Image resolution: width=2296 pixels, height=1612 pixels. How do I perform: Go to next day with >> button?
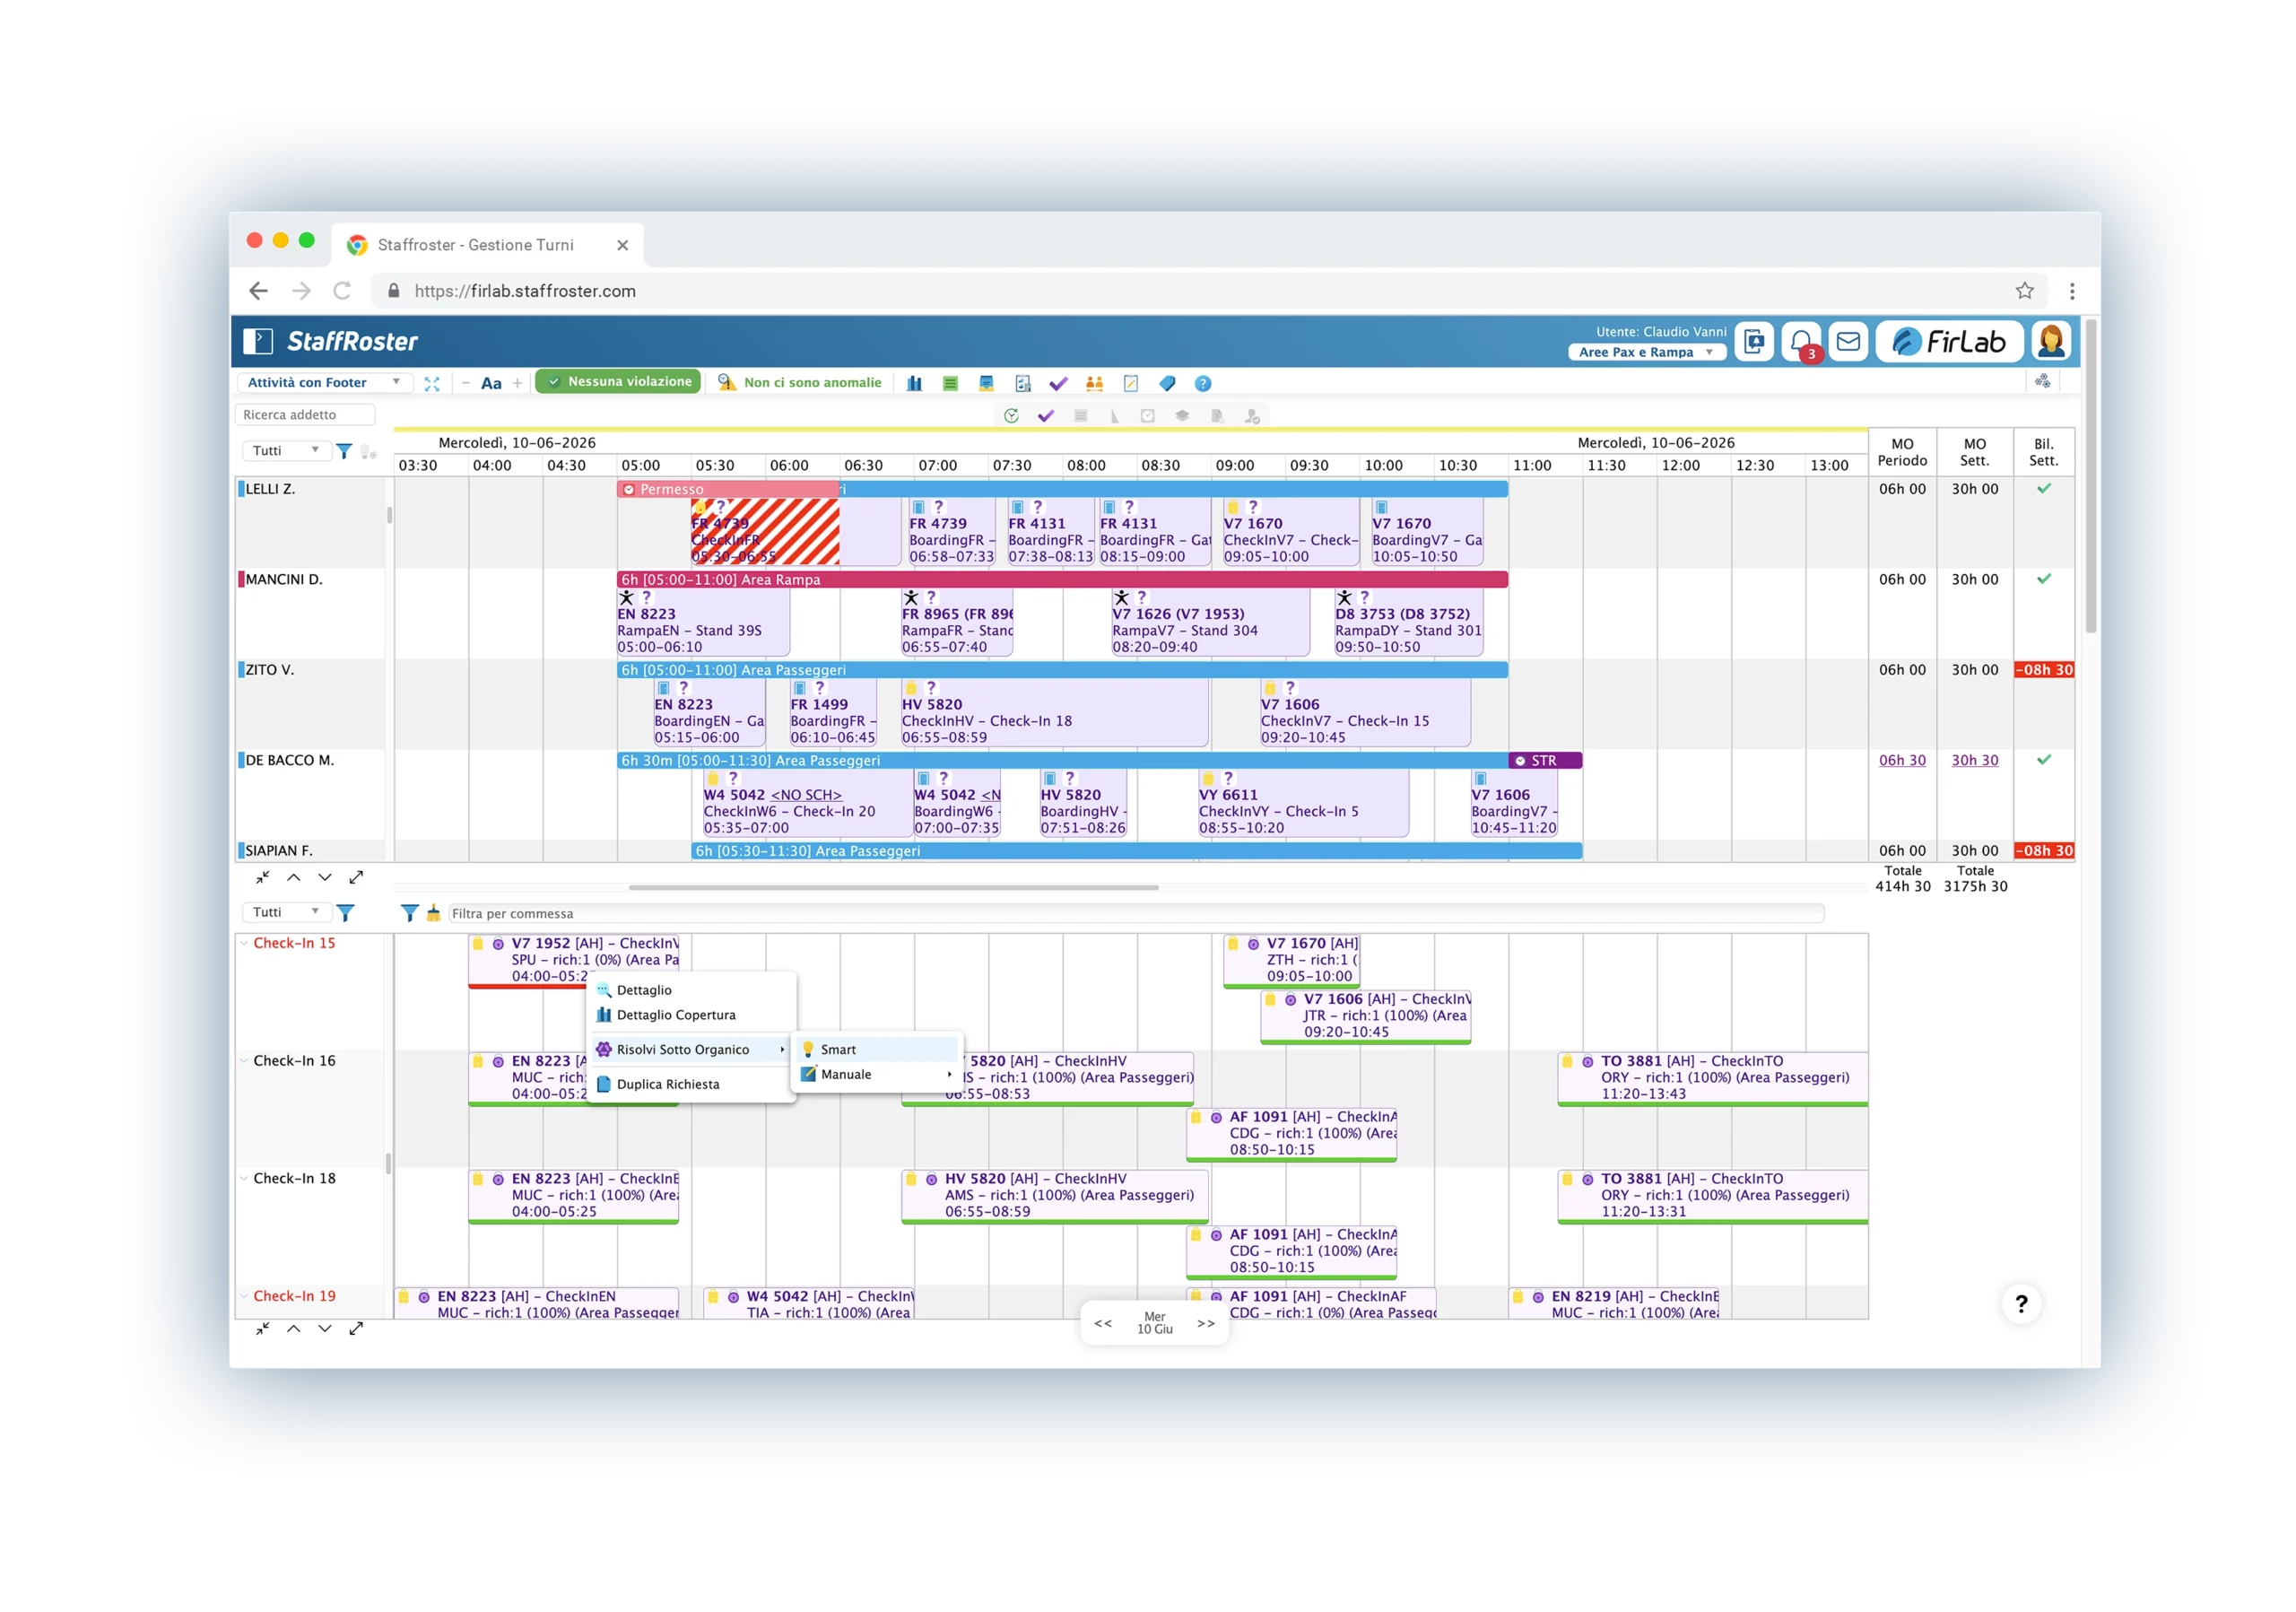(1206, 1323)
